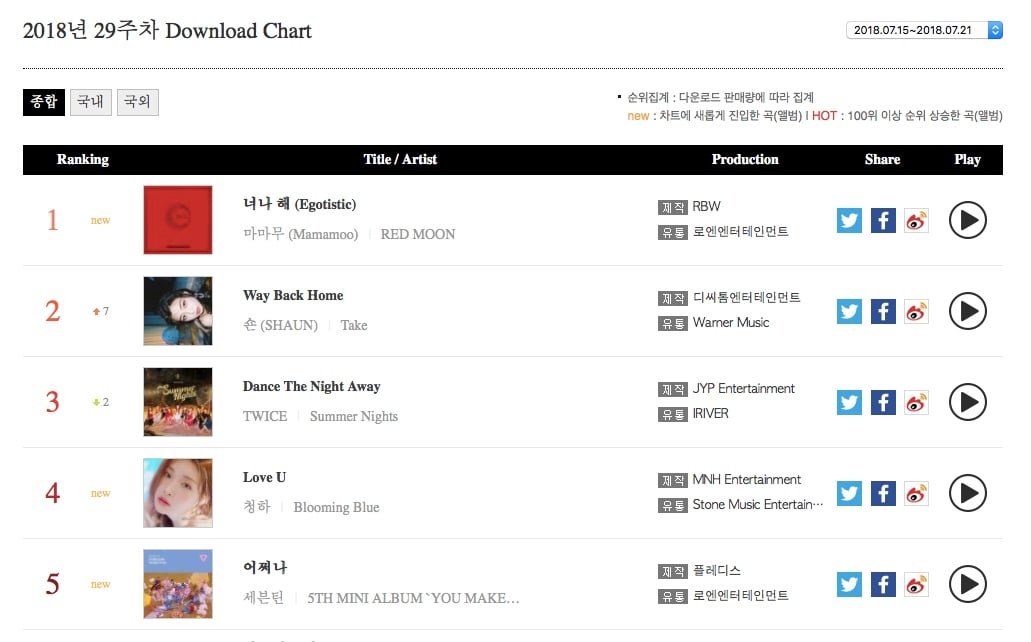Viewport: 1031px width, 642px height.
Task: Open the Dance The Night Away title link
Action: [311, 386]
